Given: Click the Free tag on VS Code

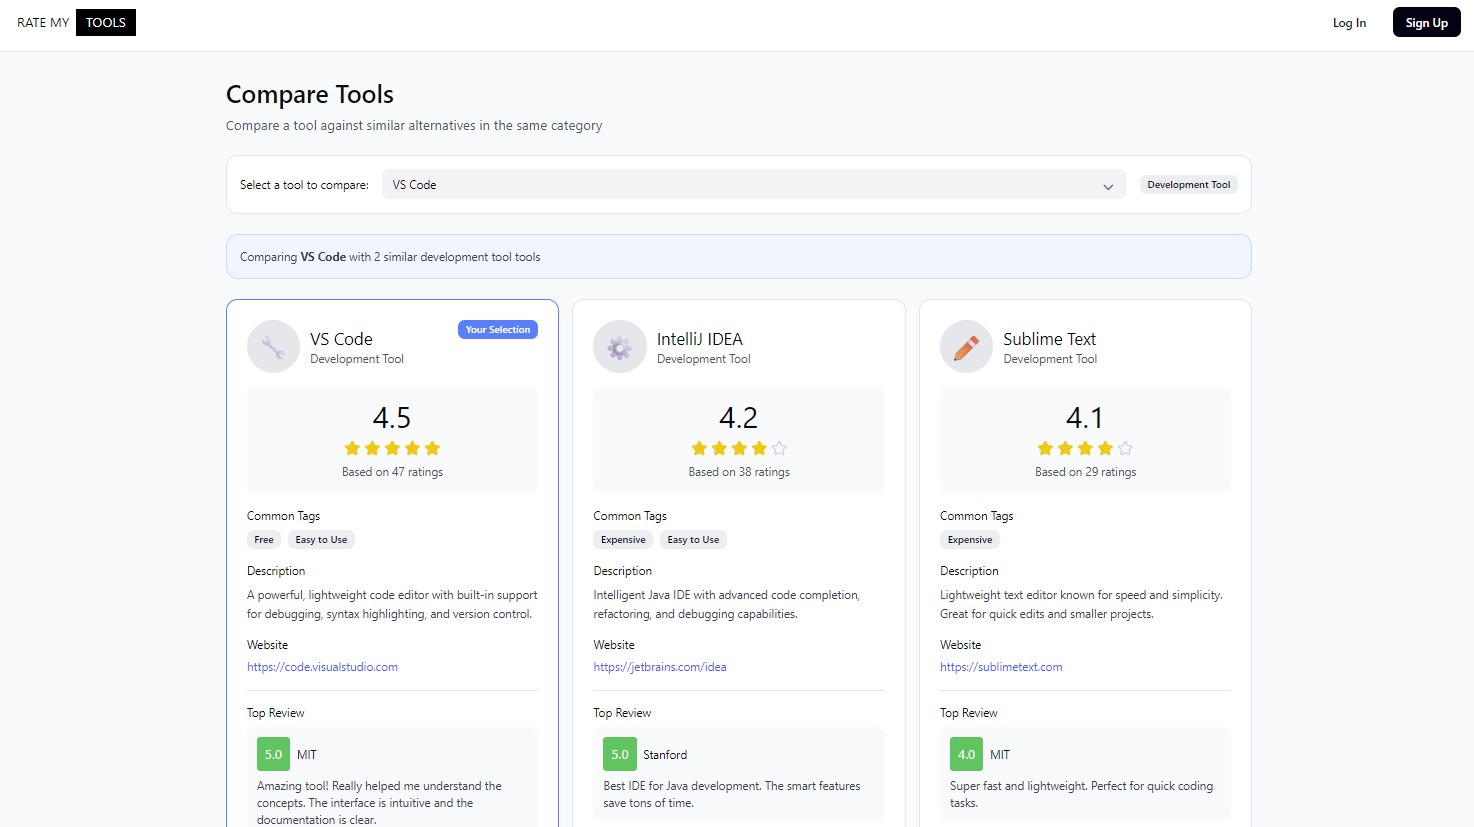Looking at the screenshot, I should 264,540.
